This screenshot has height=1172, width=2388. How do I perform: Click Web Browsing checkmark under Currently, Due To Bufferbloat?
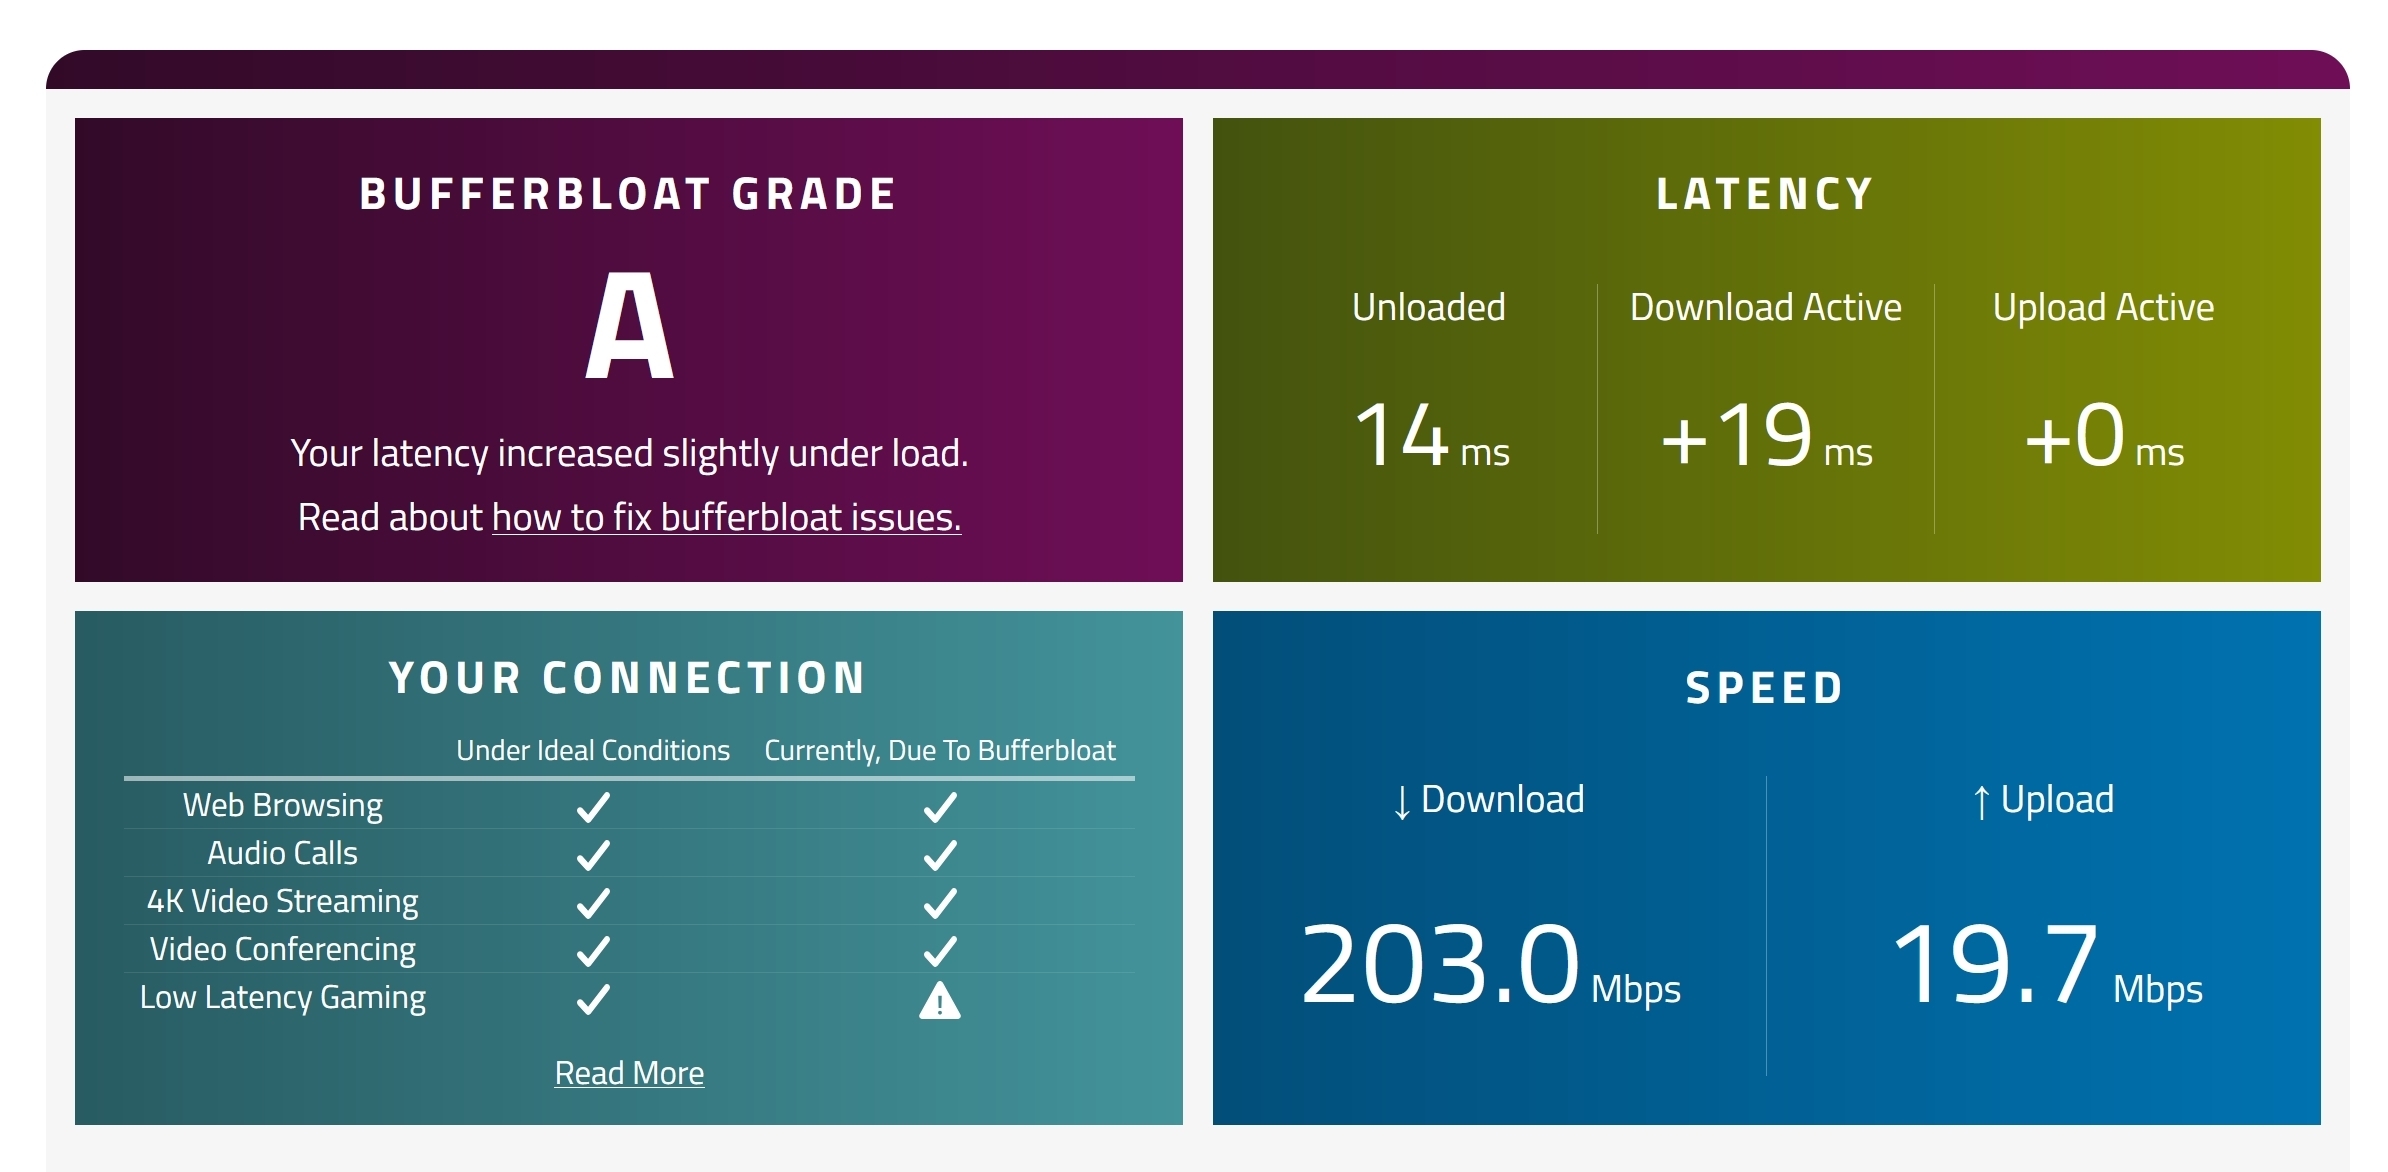pyautogui.click(x=940, y=807)
